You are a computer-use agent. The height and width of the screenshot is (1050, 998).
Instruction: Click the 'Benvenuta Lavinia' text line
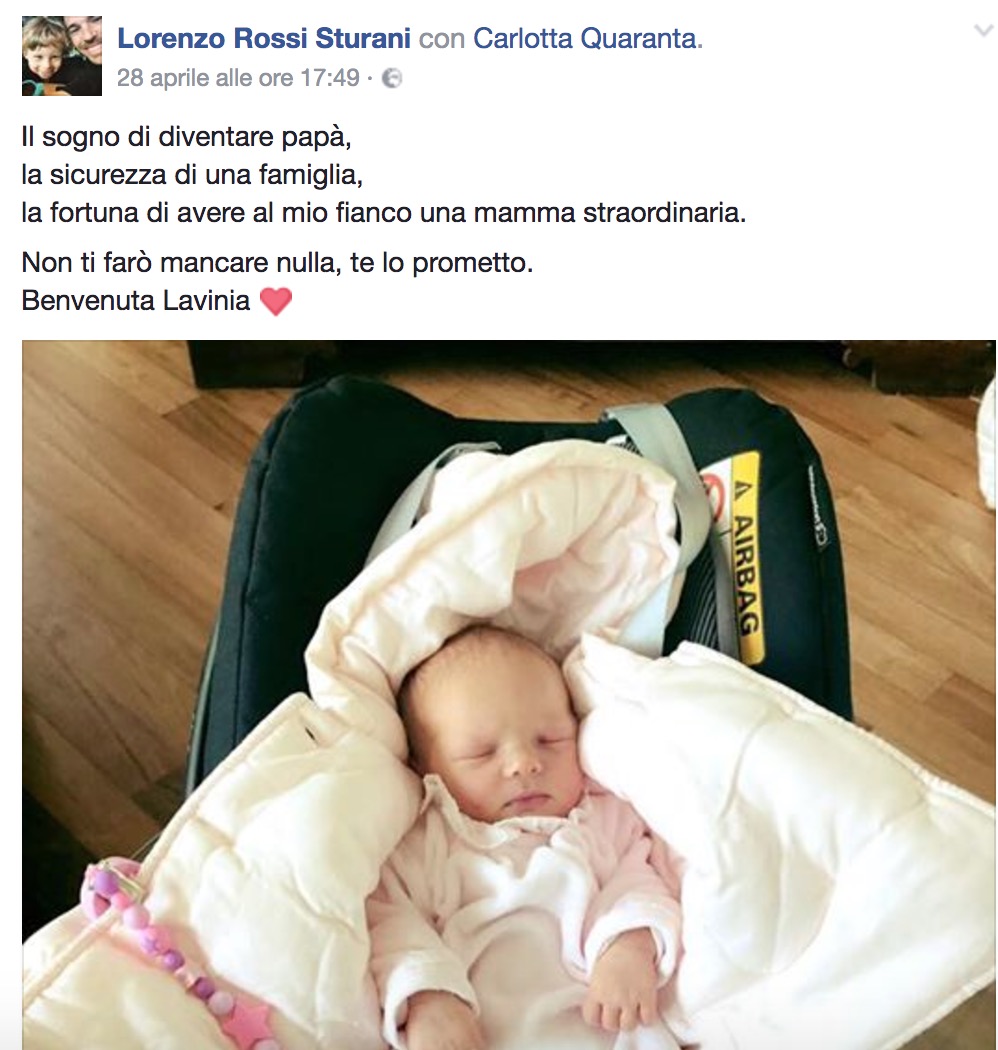136,300
